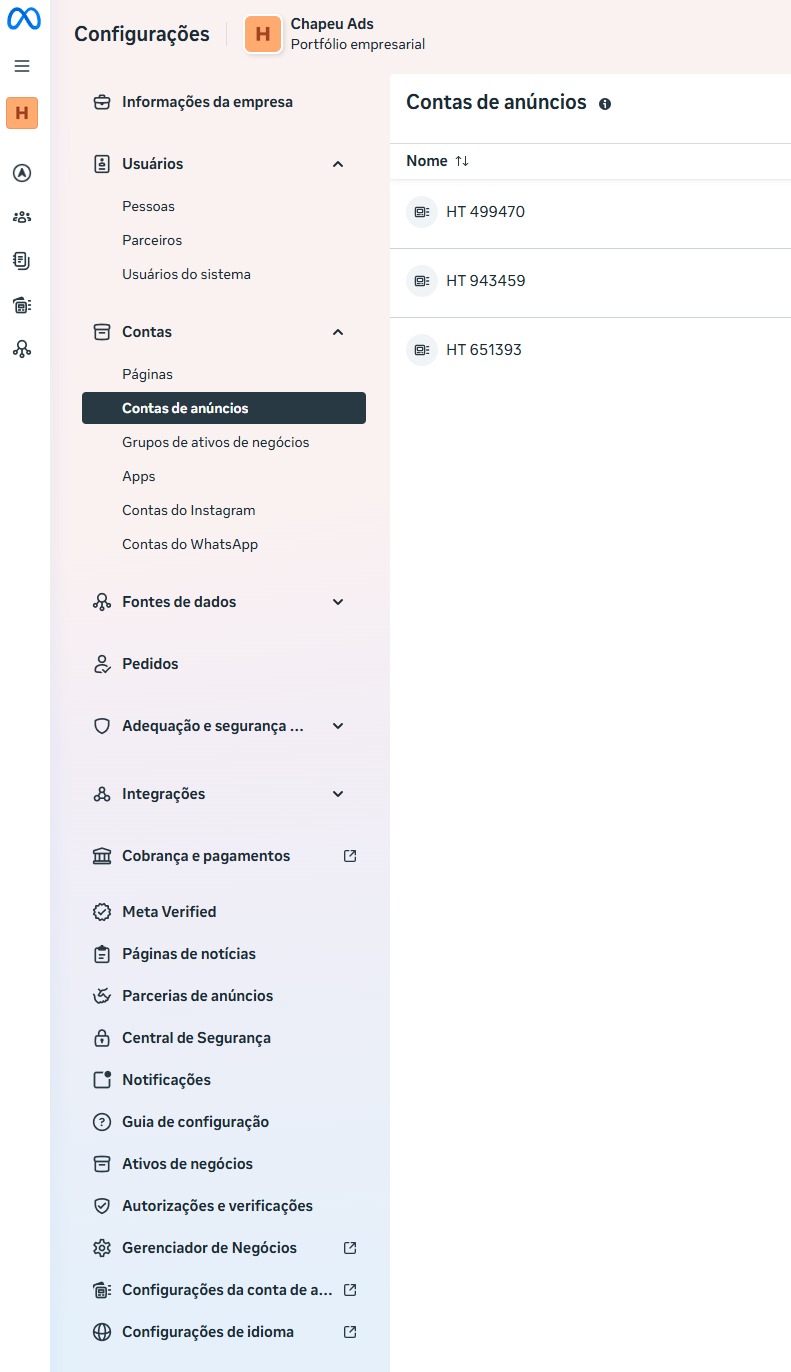Click the info icon beside Contas de anúncios
The image size is (791, 1372).
tap(605, 103)
